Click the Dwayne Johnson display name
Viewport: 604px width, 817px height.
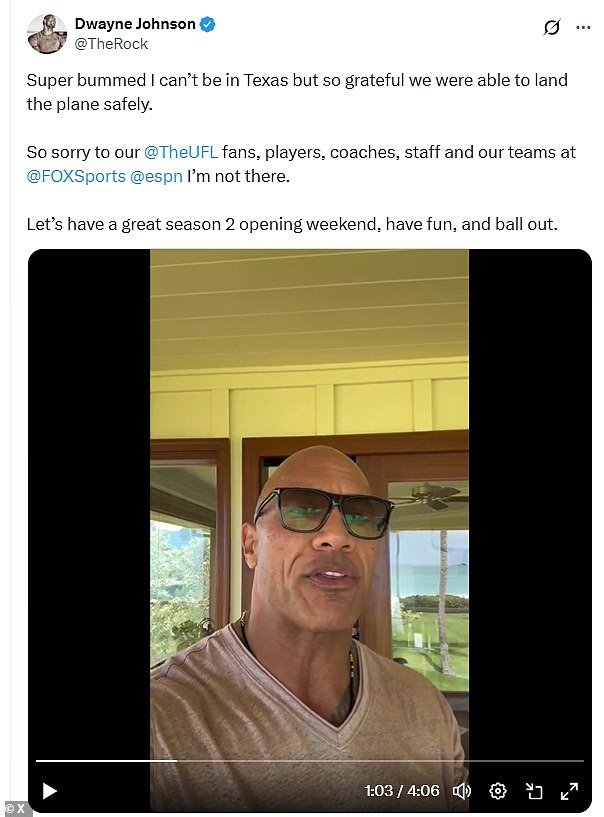coord(135,24)
